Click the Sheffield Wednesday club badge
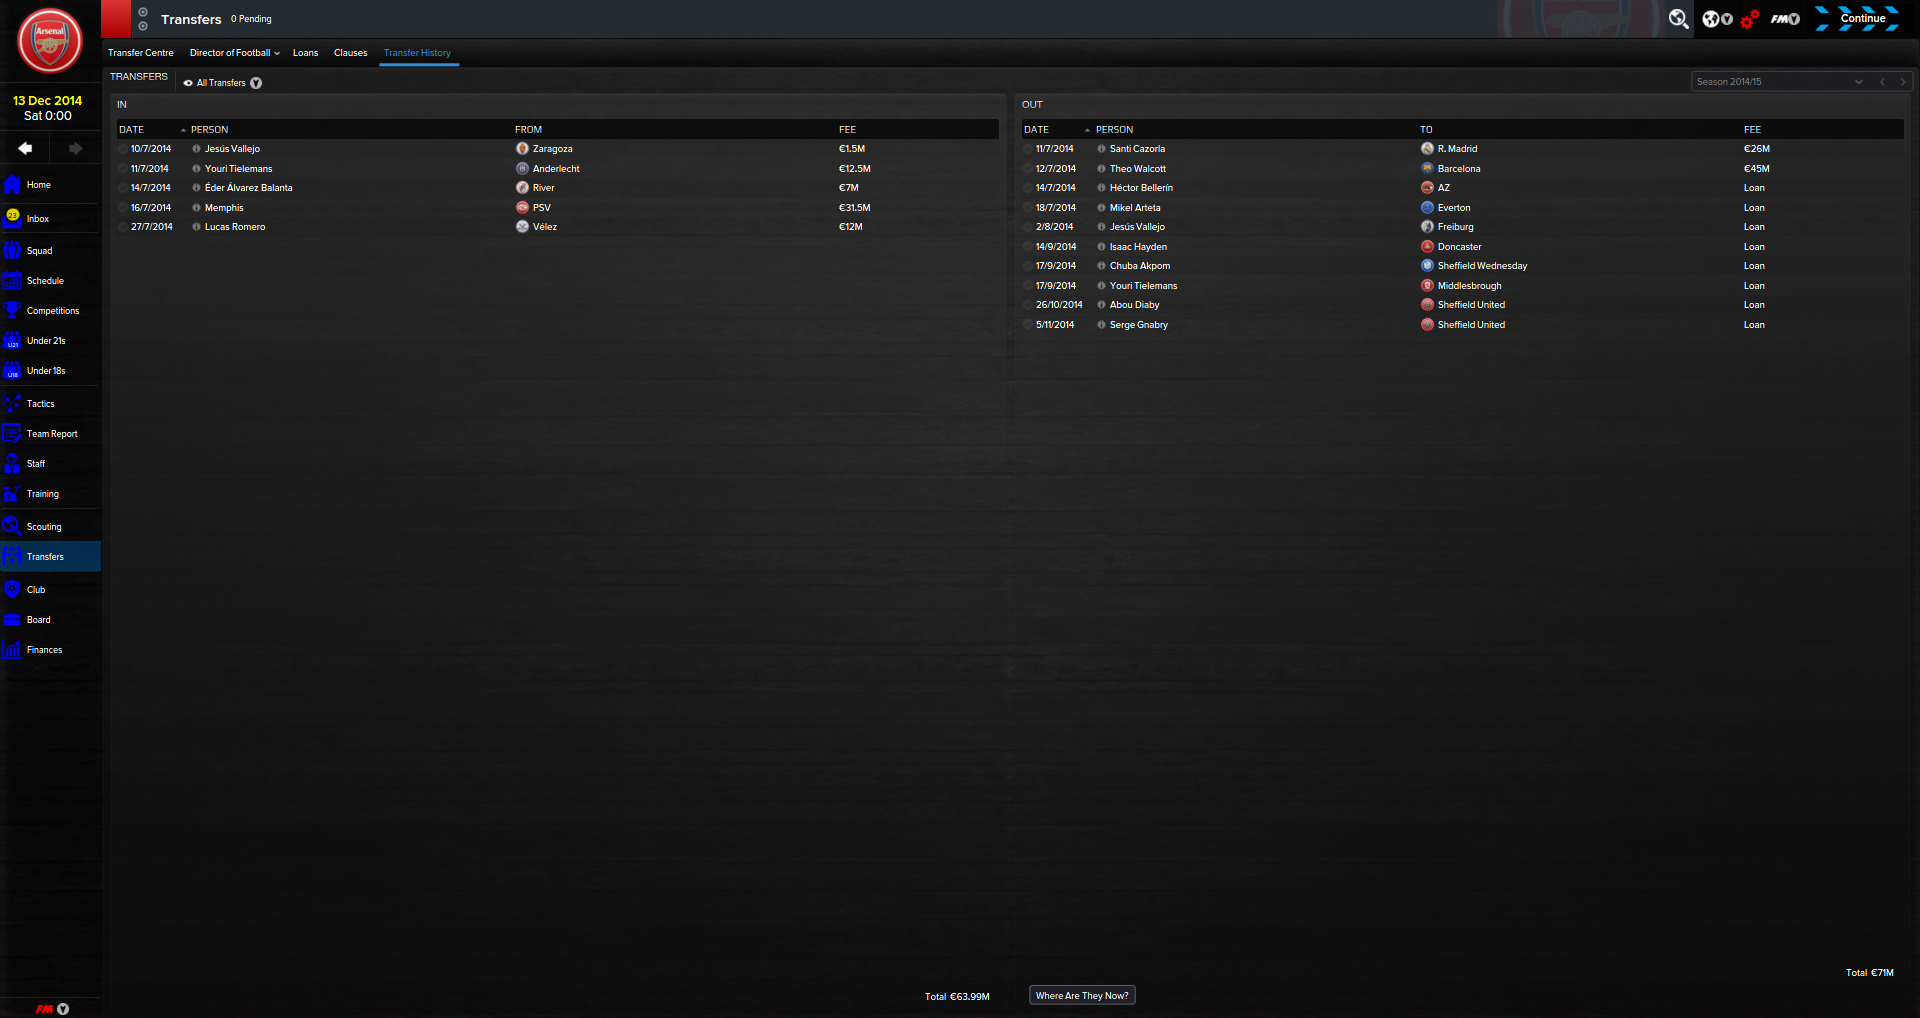Screen dimensions: 1920x1018 (1427, 266)
